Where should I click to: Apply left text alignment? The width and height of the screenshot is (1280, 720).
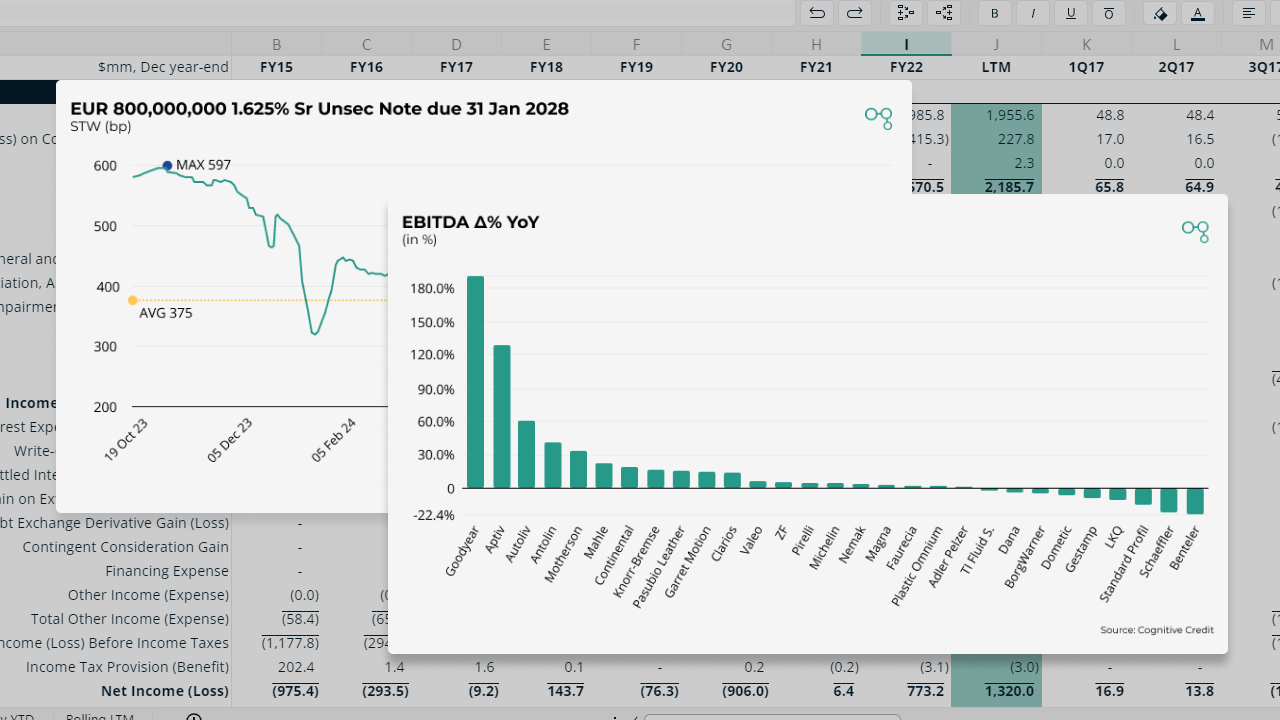1249,13
